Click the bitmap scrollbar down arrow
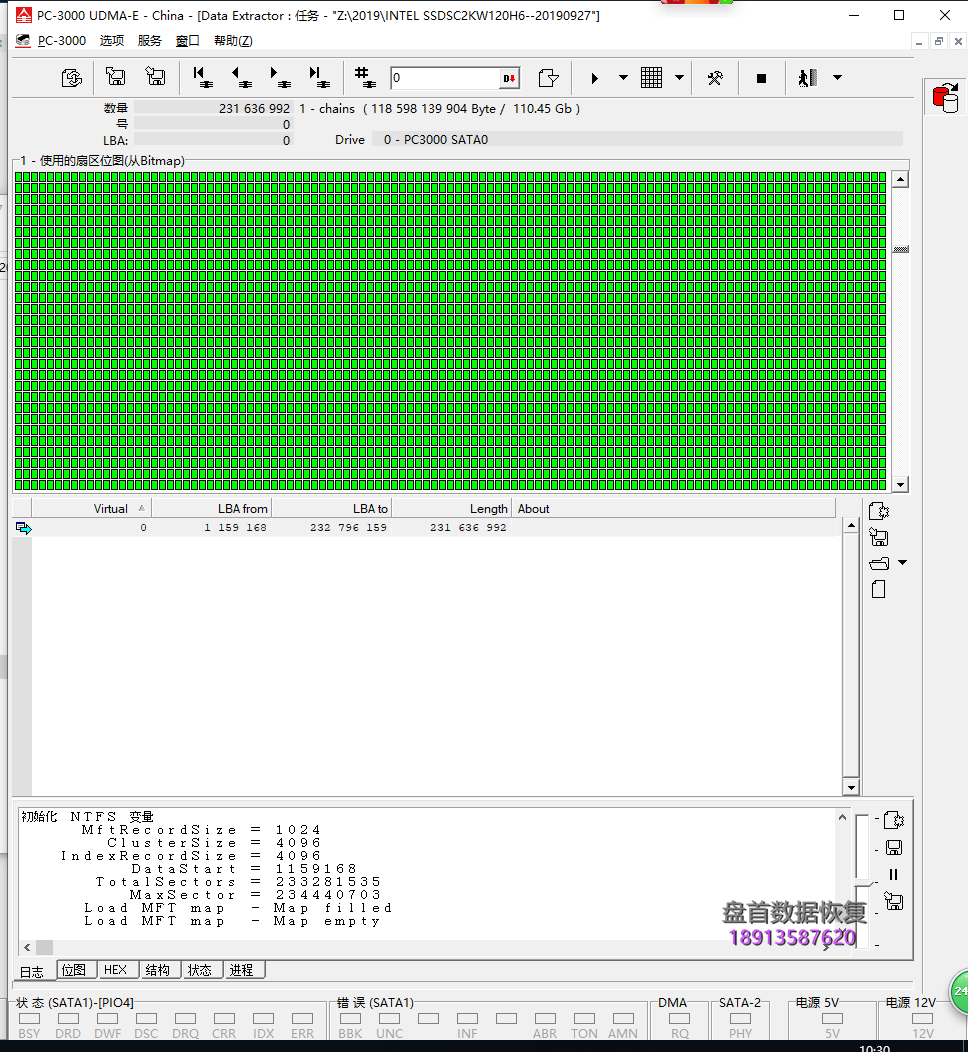 pos(900,484)
